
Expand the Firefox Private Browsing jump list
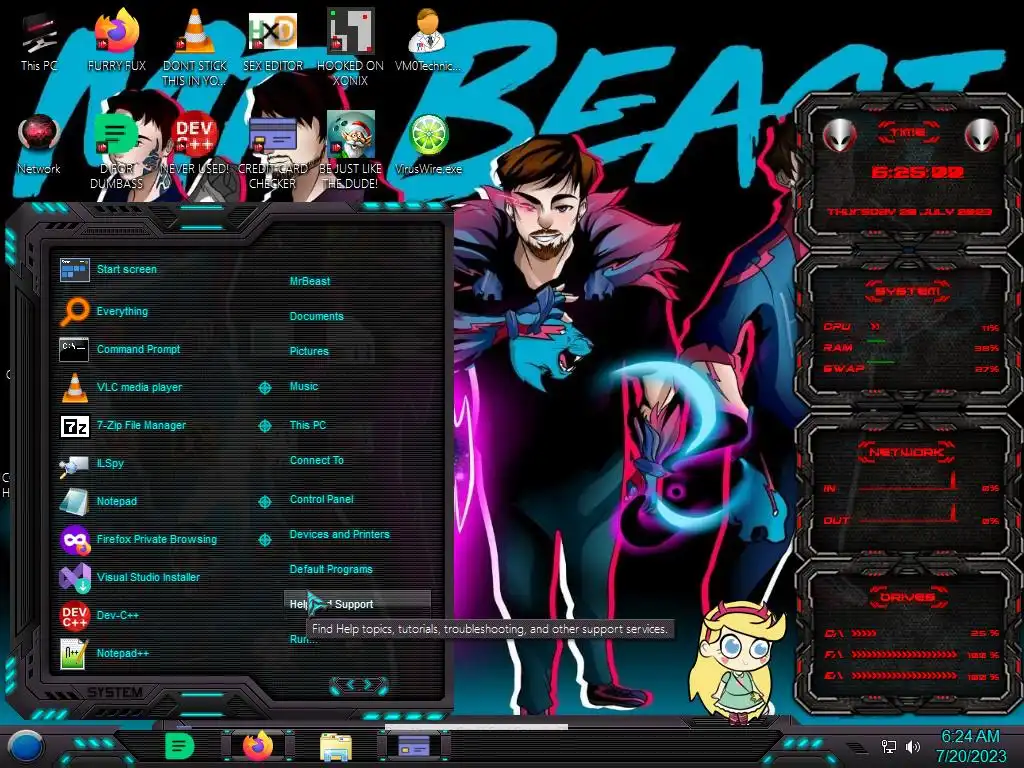tap(264, 540)
